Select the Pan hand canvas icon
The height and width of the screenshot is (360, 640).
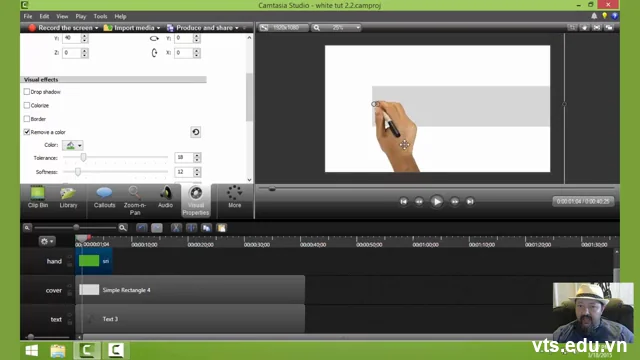coord(584,28)
